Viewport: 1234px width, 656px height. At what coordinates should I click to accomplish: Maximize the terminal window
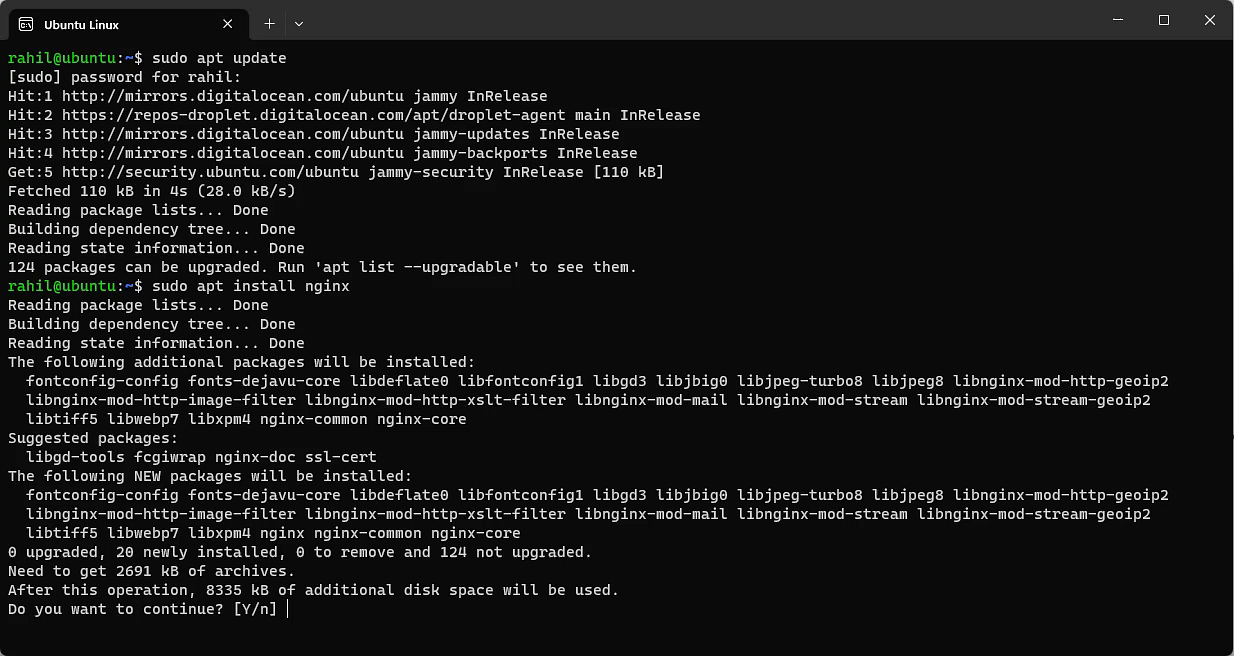point(1164,20)
